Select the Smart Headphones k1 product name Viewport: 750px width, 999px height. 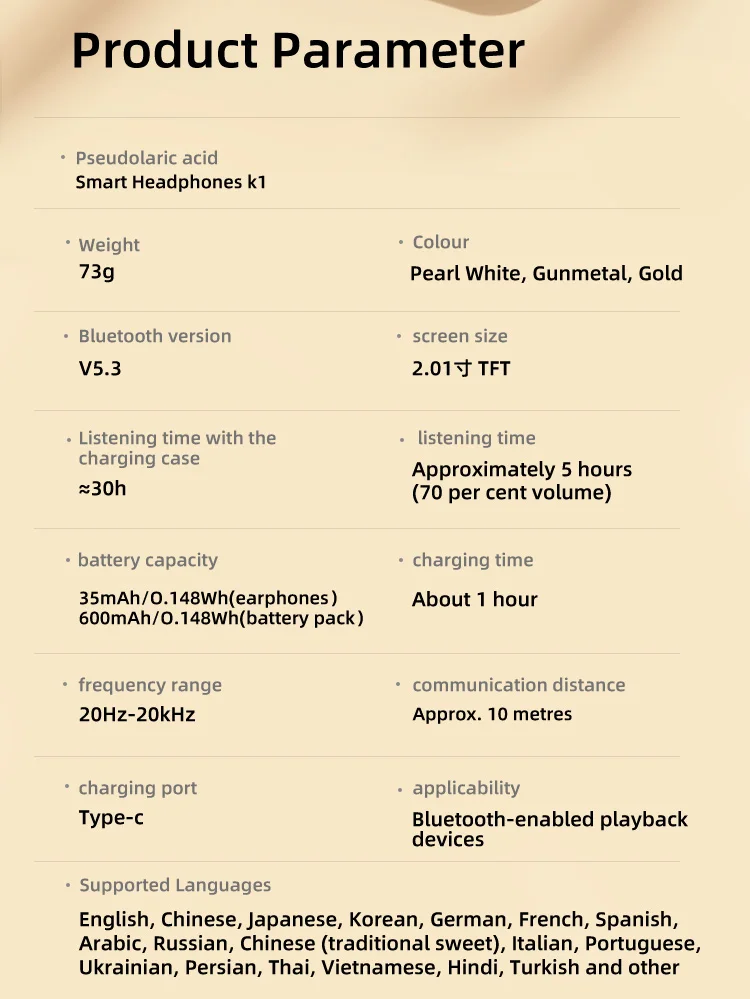click(171, 182)
